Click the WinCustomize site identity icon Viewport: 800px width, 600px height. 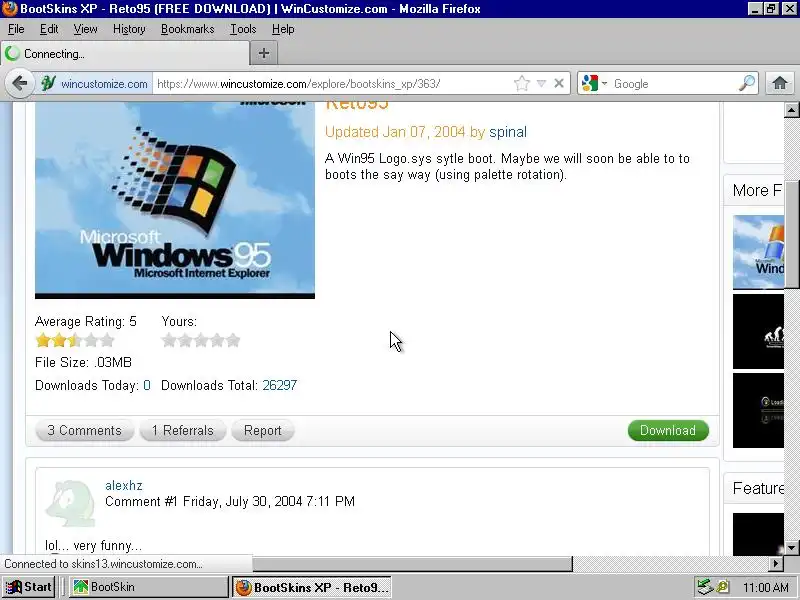[x=48, y=83]
